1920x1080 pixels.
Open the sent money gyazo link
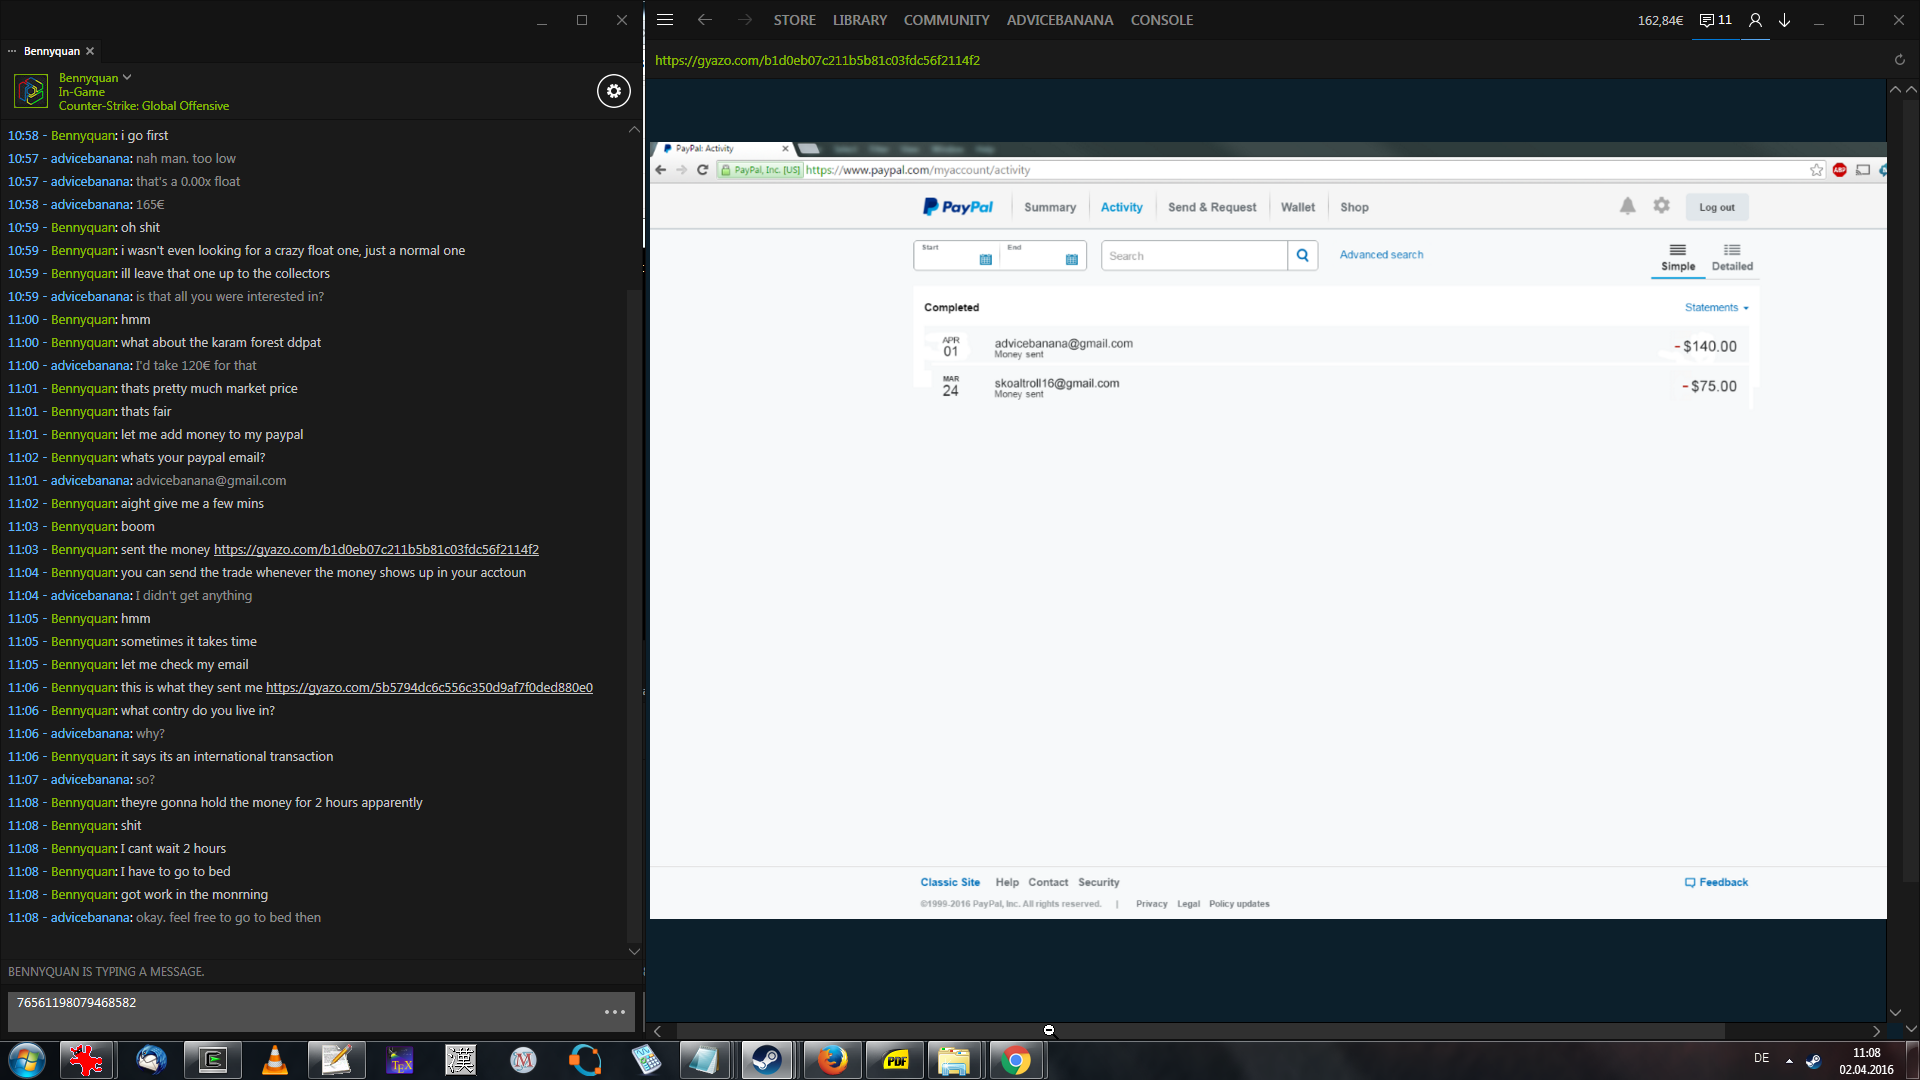pos(376,550)
